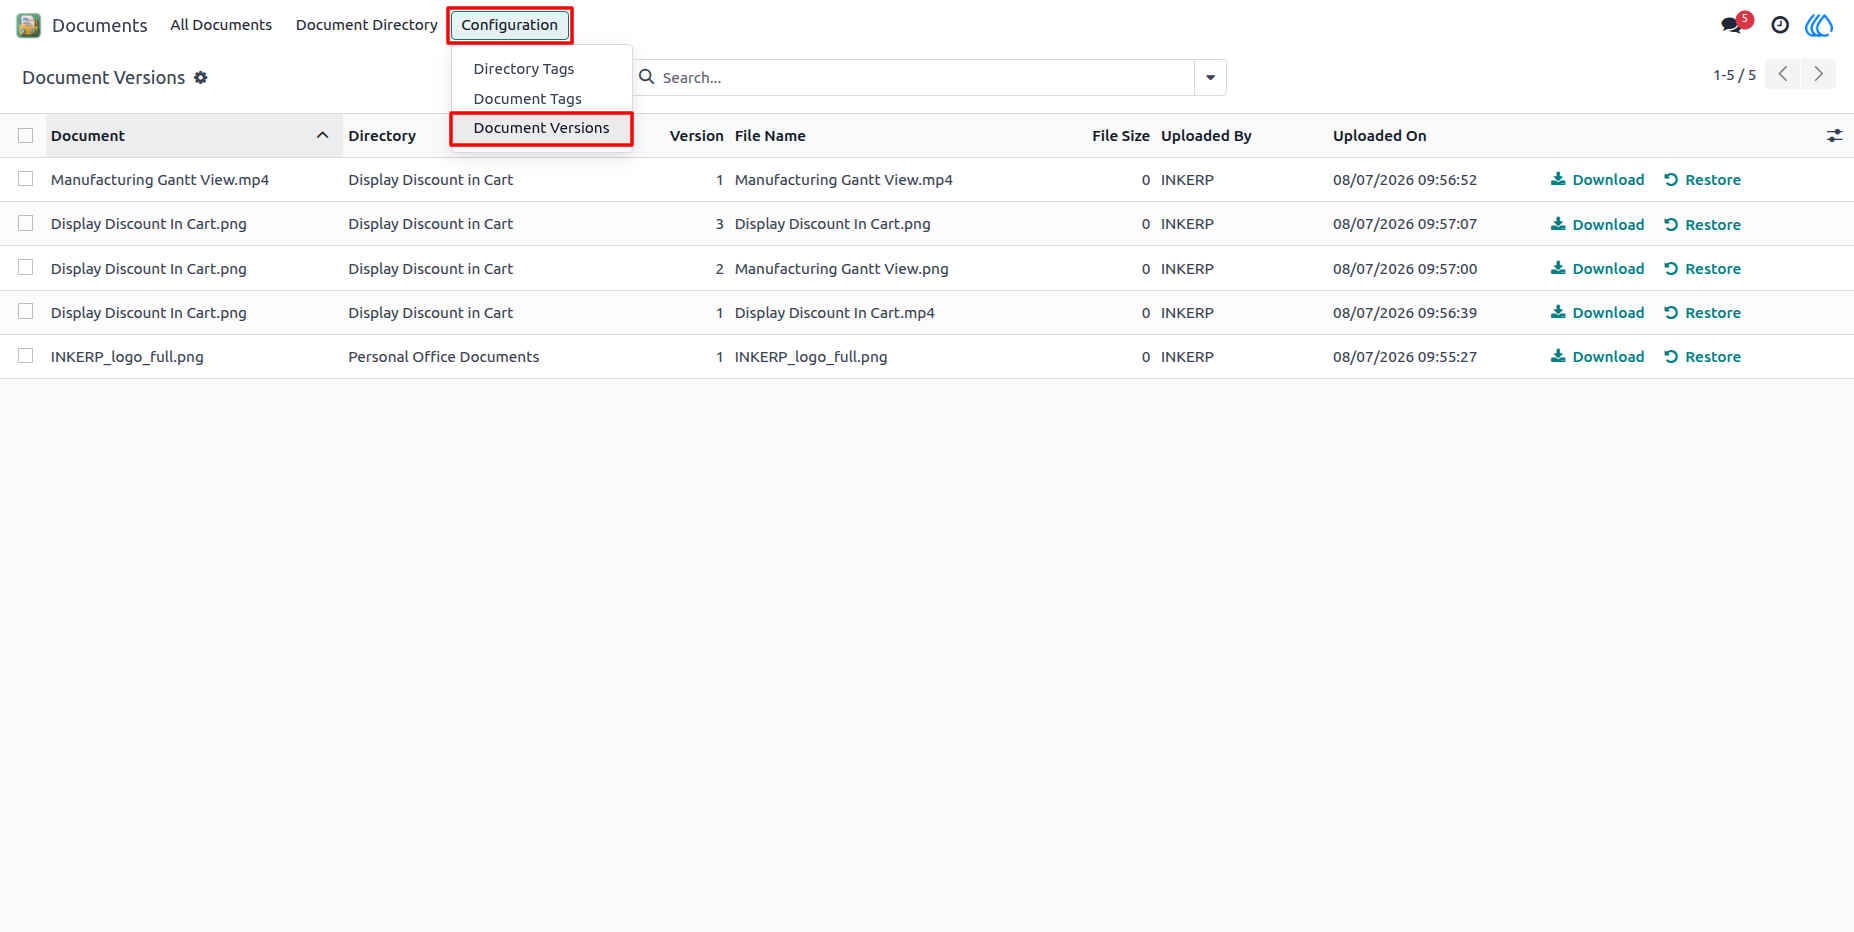Restore the Display Discount In Cart.mp4 file version
This screenshot has width=1854, height=932.
click(1702, 312)
